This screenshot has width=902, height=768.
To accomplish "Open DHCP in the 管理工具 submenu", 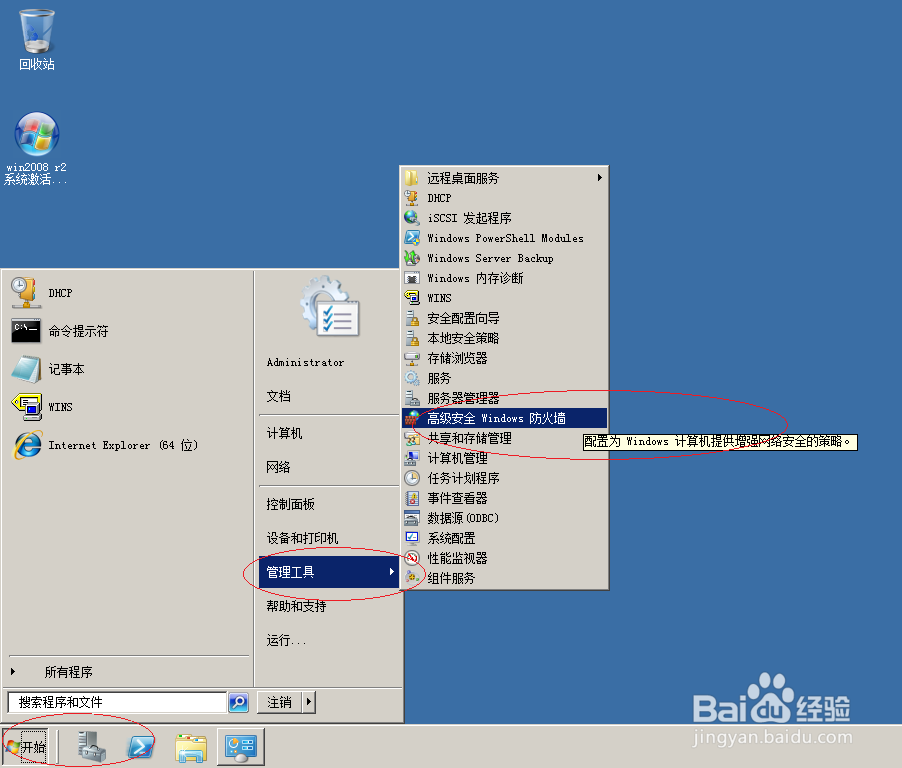I will (504, 198).
